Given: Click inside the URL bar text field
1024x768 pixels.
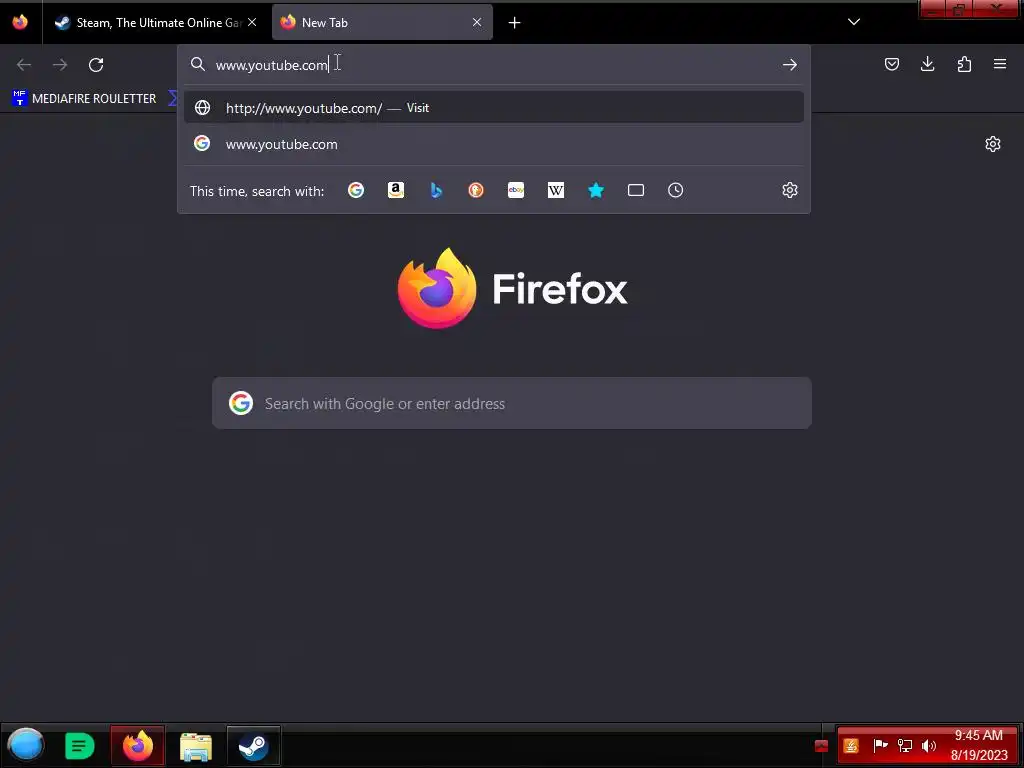Looking at the screenshot, I should [x=493, y=65].
